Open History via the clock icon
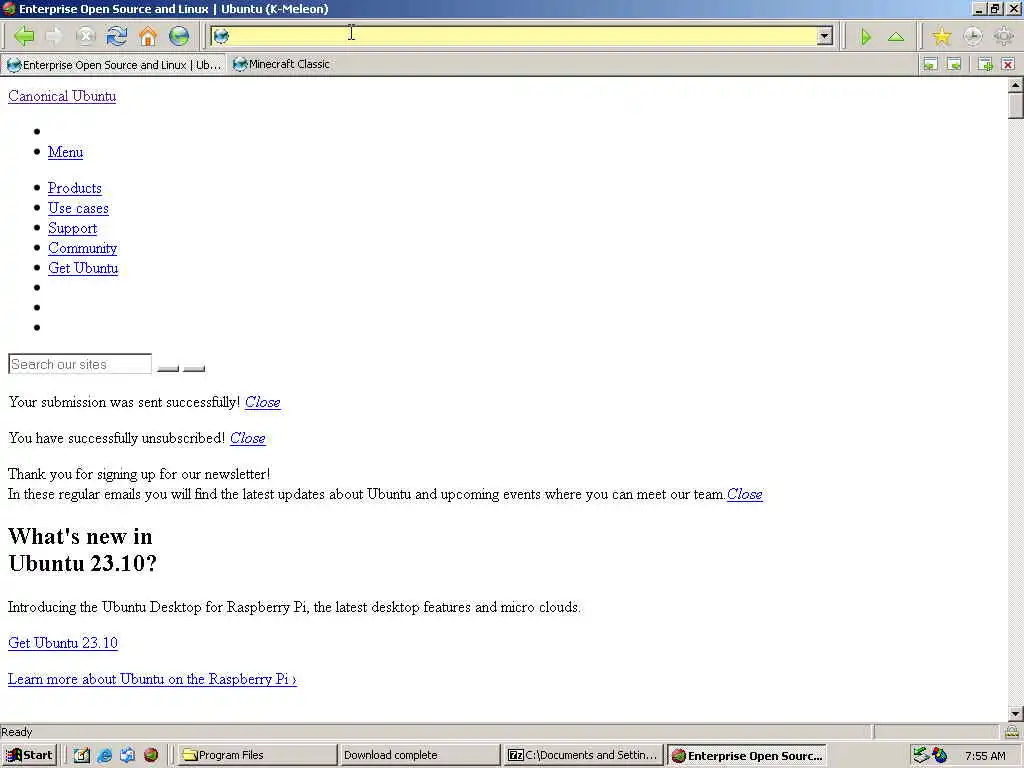 (972, 36)
